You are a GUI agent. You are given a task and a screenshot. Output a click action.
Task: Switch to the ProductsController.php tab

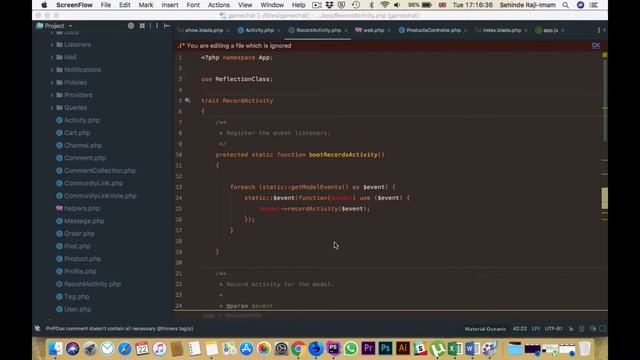(433, 30)
